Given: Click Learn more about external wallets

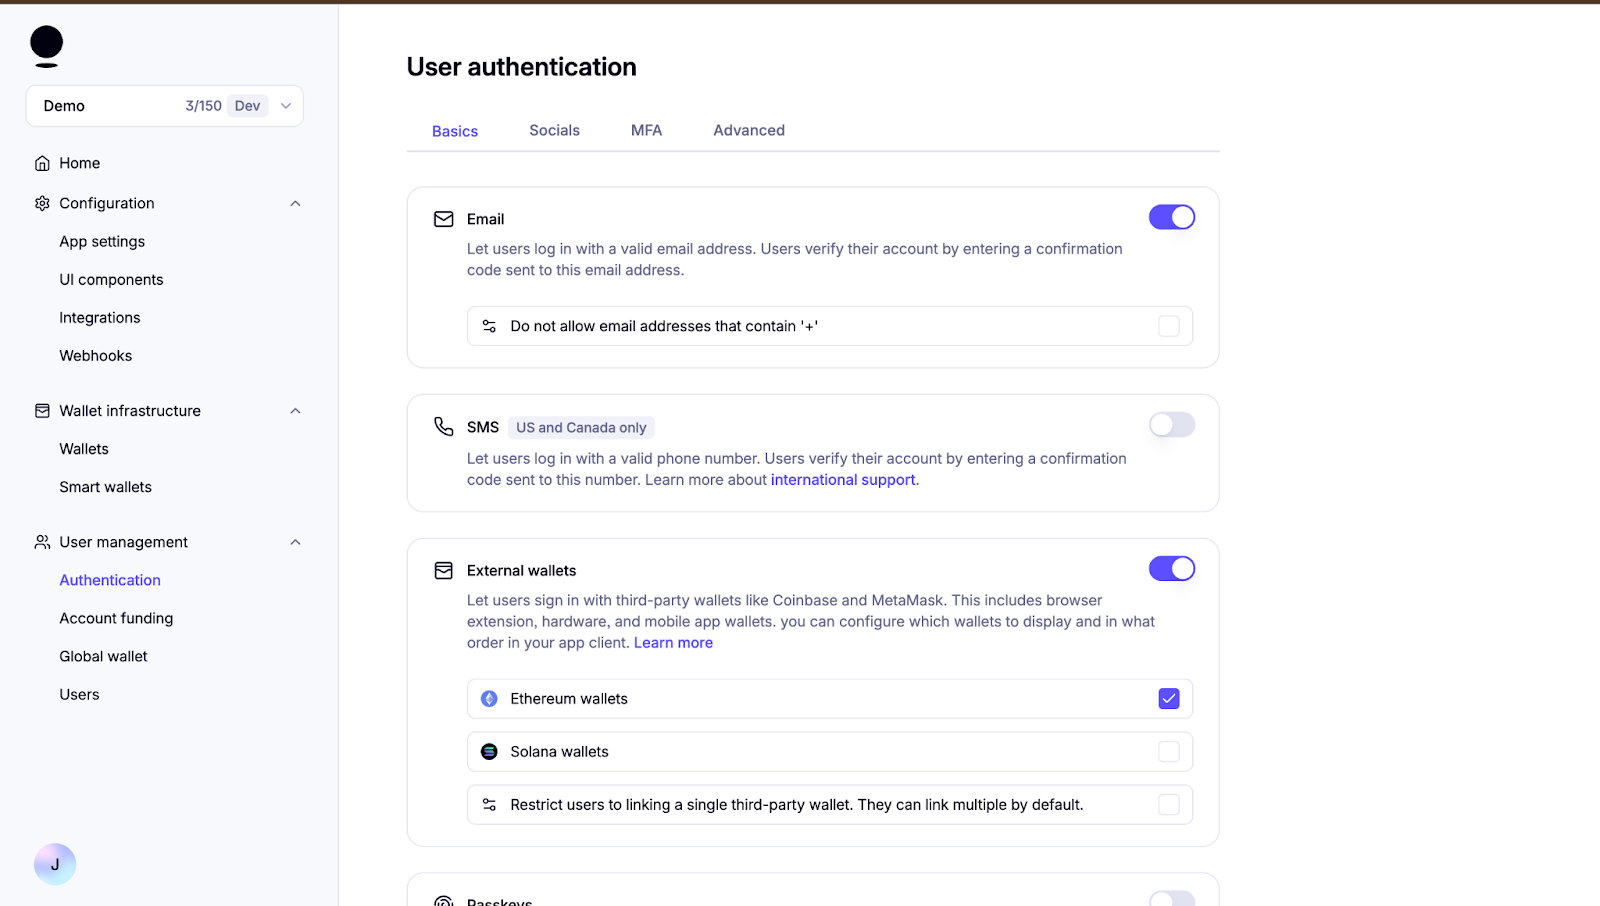Looking at the screenshot, I should click(672, 642).
